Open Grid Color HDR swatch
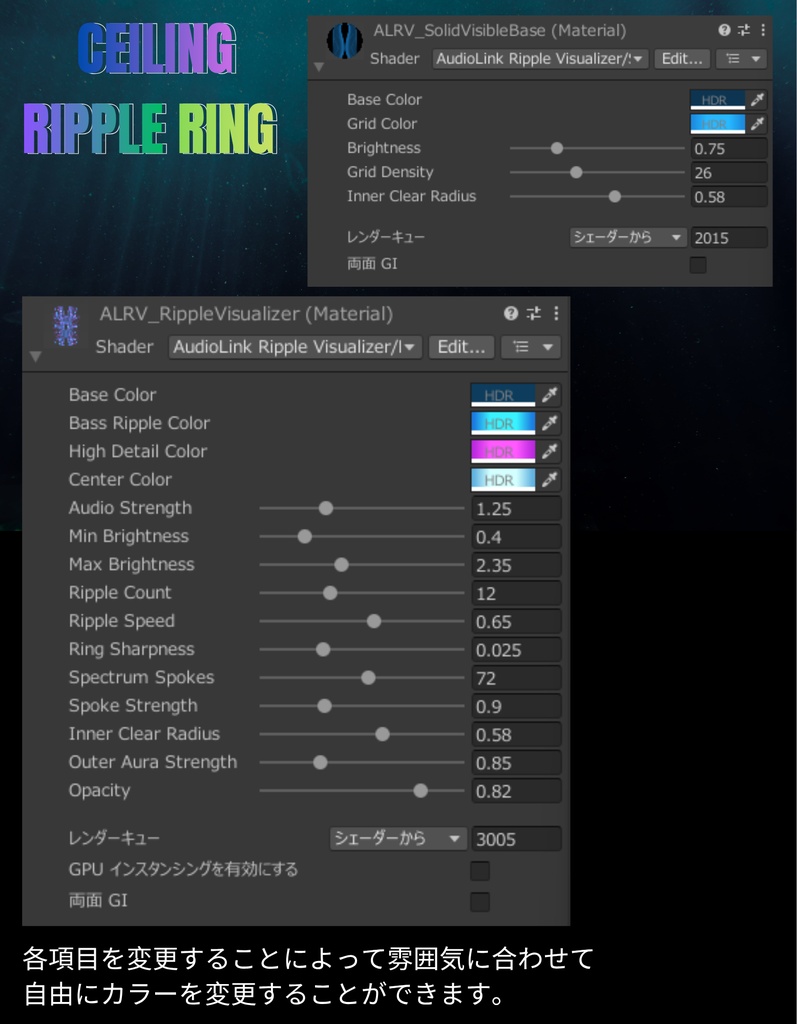 pos(717,123)
